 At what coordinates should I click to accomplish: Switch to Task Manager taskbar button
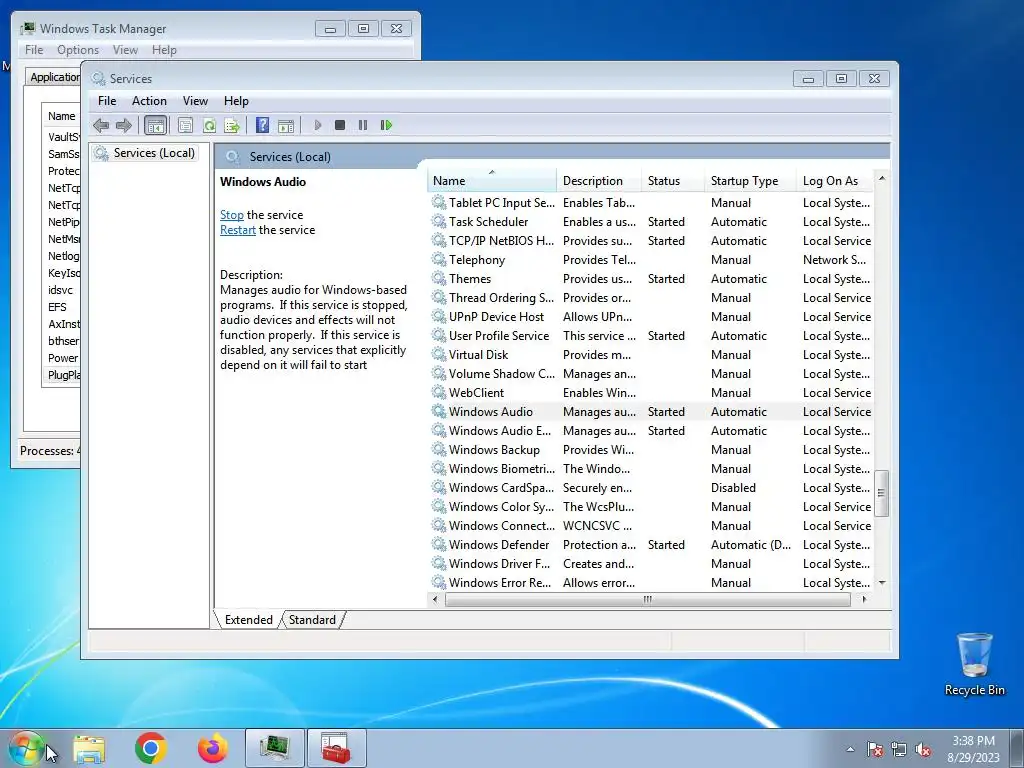(x=274, y=748)
